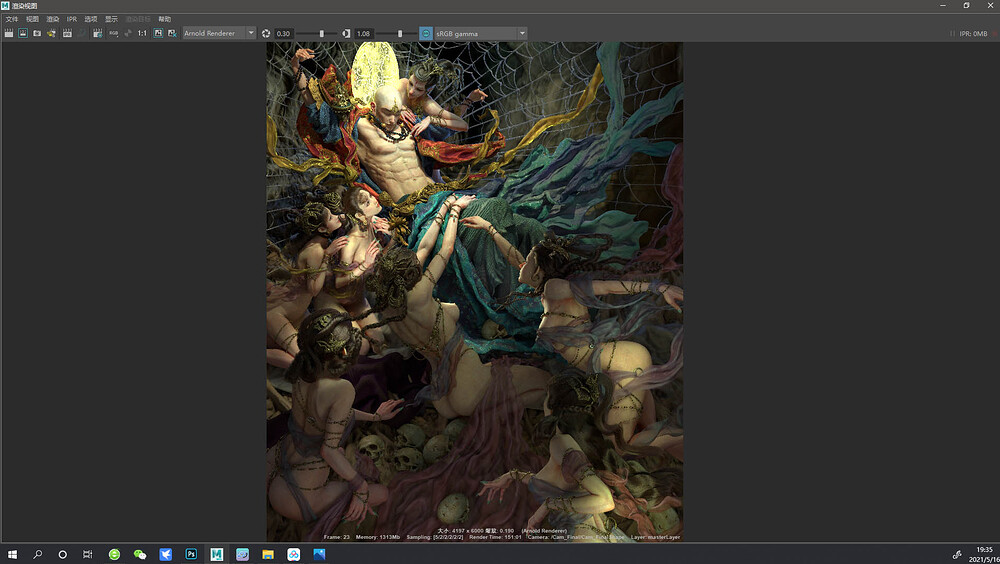Open the Photos app taskbar icon
The height and width of the screenshot is (564, 1000).
[x=319, y=554]
